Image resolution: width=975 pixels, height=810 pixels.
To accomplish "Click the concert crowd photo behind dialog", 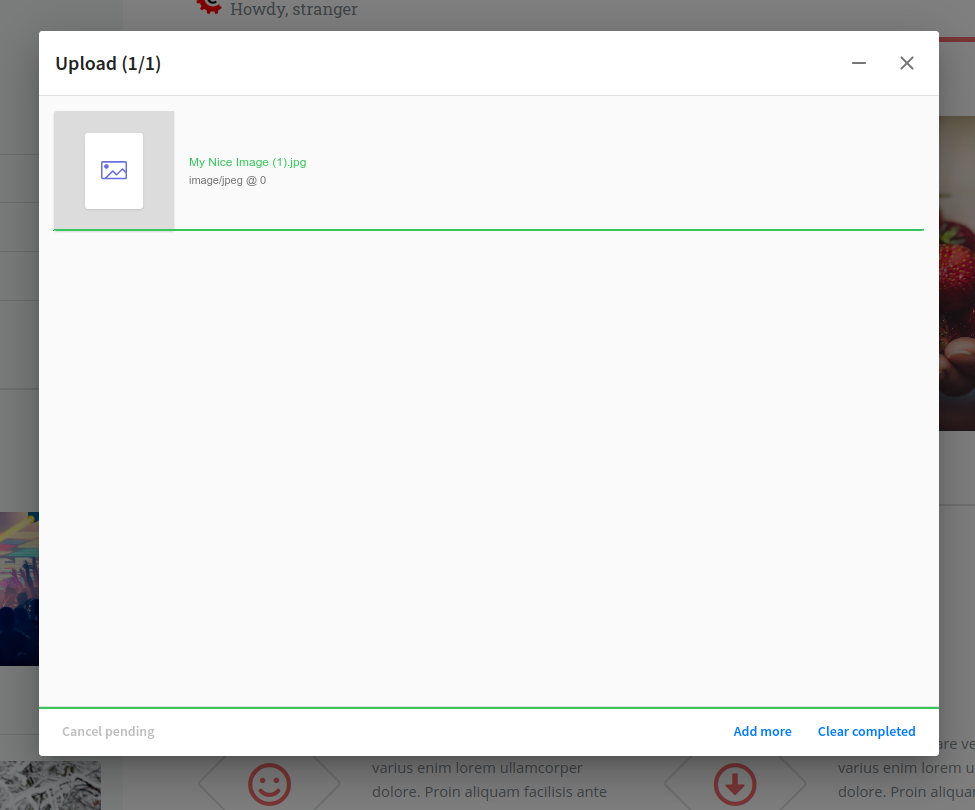I will 19,589.
